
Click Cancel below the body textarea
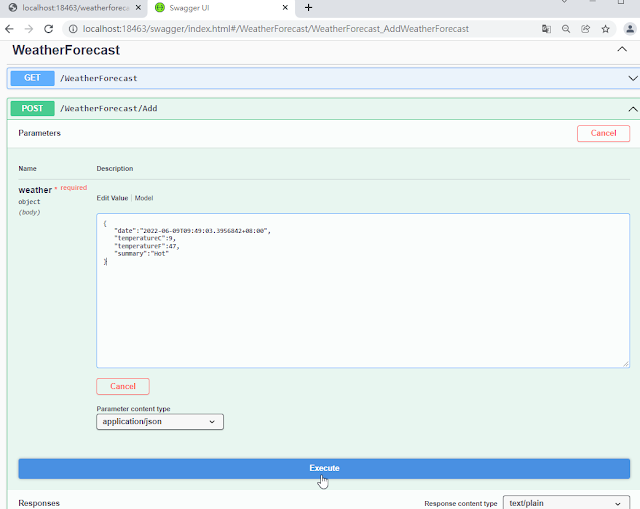coord(123,387)
